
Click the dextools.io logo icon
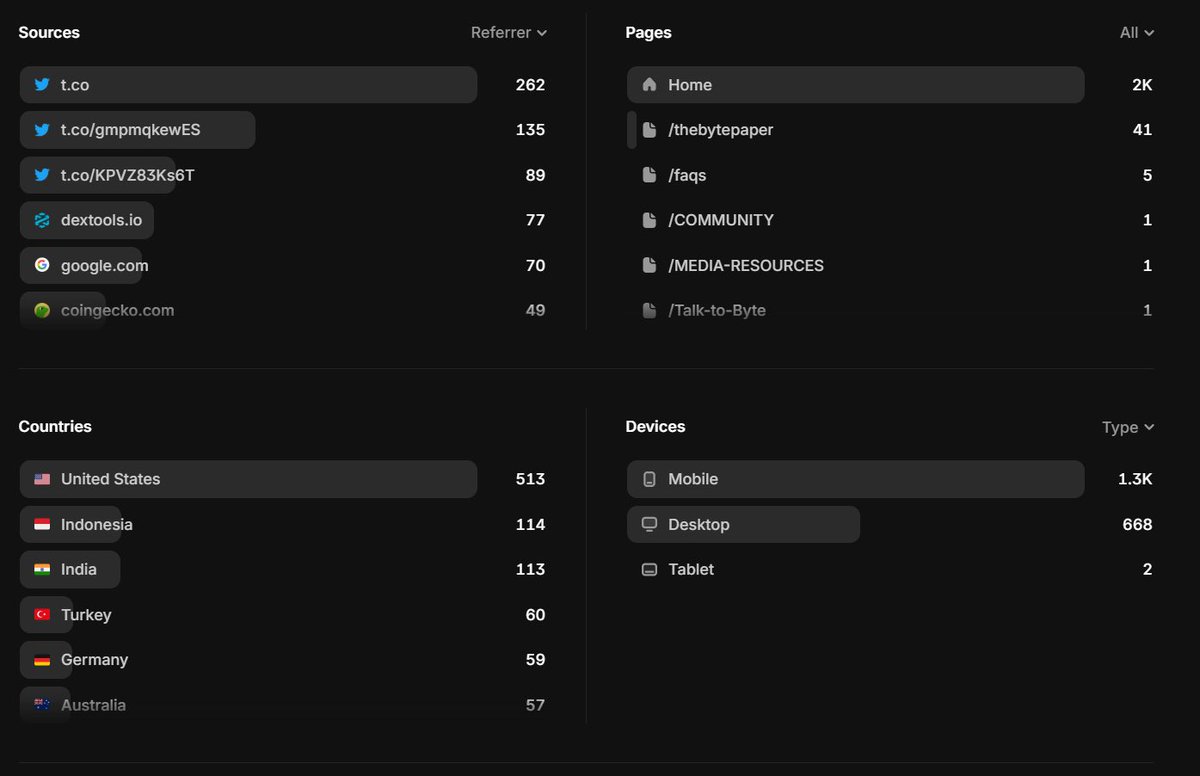click(42, 220)
